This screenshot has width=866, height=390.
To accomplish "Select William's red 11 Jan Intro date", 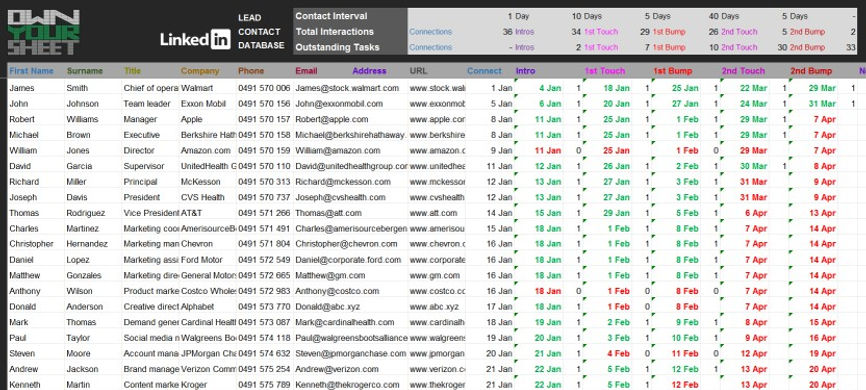I will [x=548, y=150].
